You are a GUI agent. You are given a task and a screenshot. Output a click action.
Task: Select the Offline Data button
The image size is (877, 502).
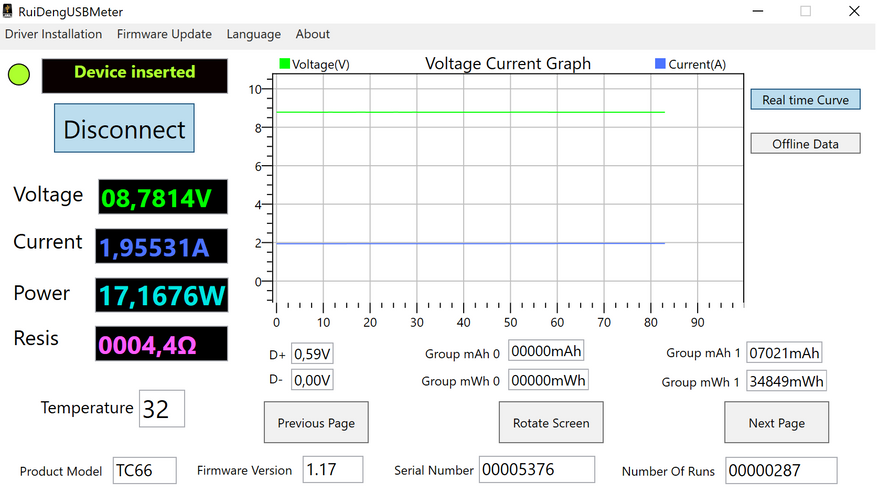[x=805, y=144]
